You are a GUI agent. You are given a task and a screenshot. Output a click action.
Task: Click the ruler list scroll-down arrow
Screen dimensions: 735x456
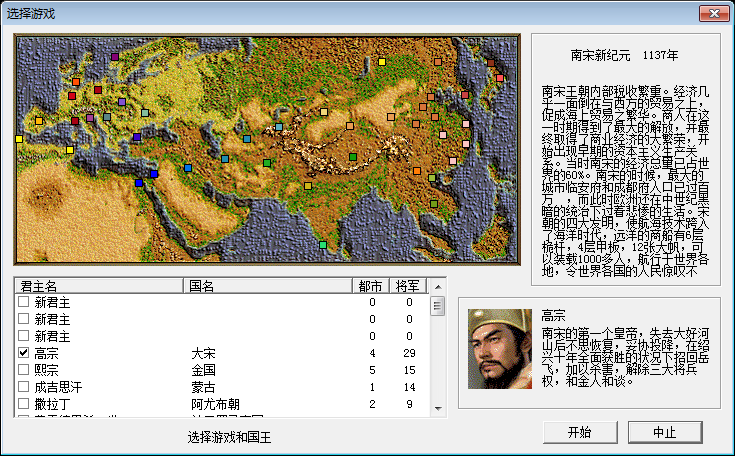click(x=438, y=409)
